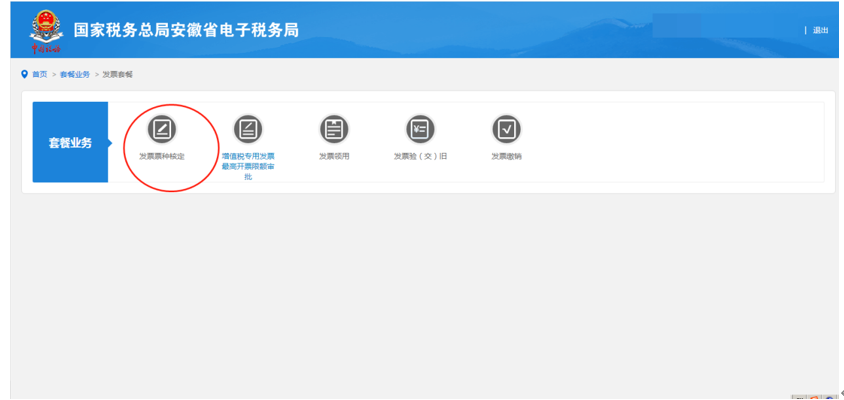Click 发票套餐 breadcrumb text
Screen dimensions: 844x400
pyautogui.click(x=118, y=74)
